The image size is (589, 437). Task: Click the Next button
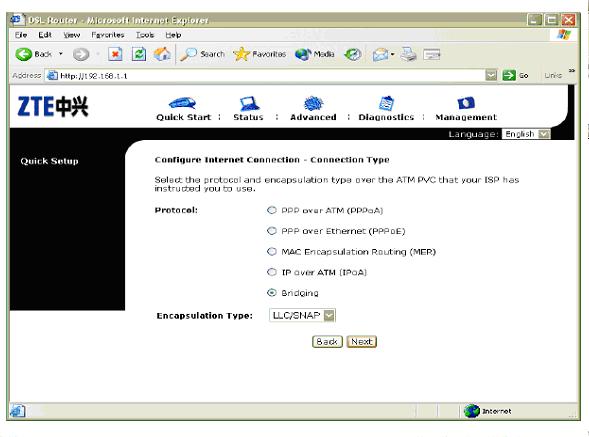tap(362, 342)
